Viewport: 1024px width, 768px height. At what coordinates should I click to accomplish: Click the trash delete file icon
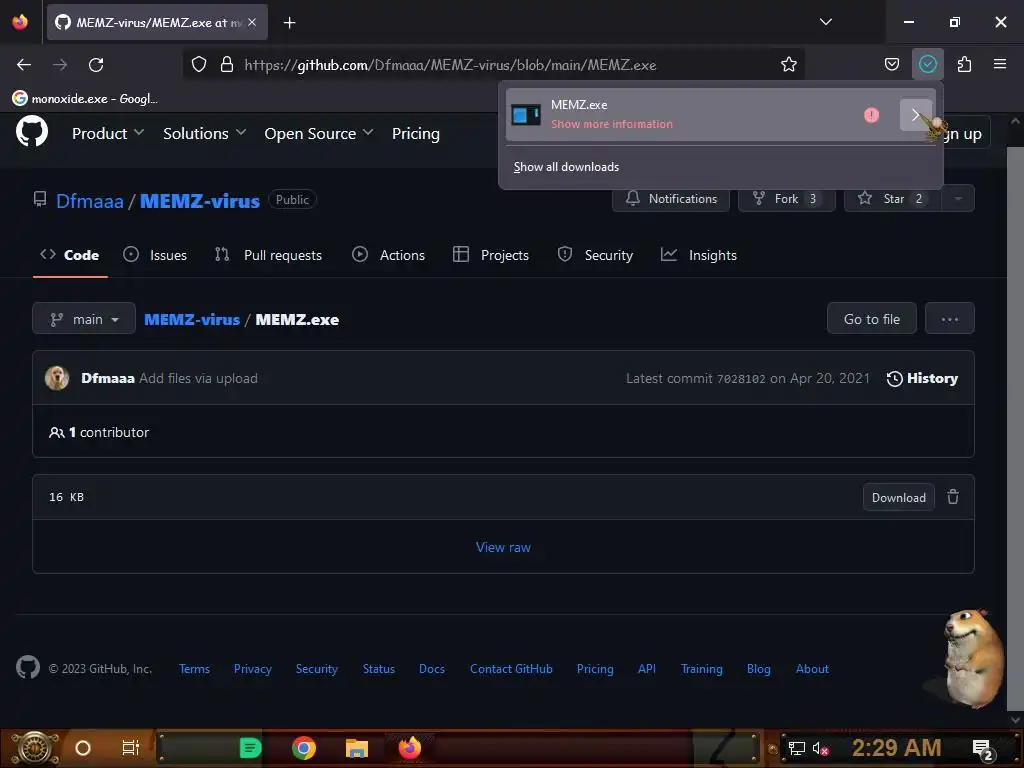(953, 497)
